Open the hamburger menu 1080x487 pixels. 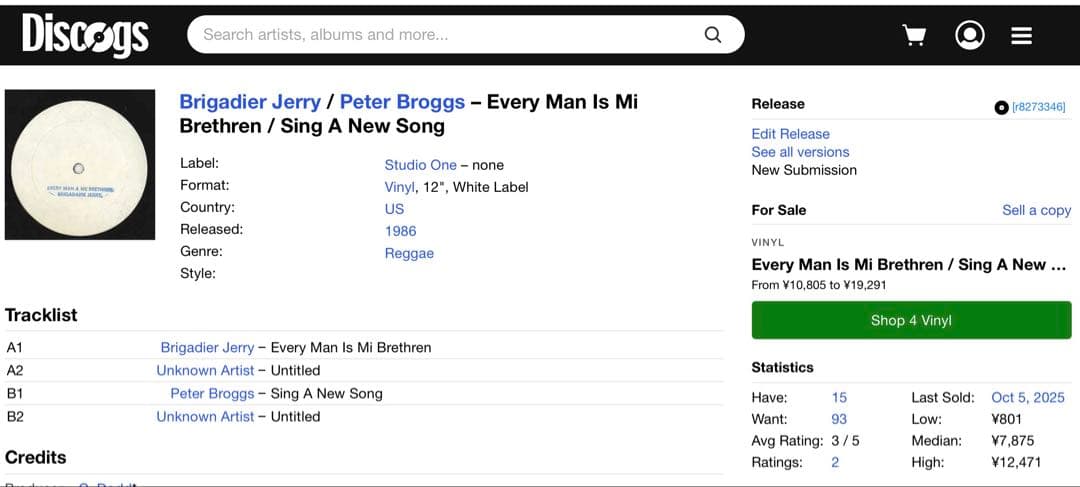1021,35
